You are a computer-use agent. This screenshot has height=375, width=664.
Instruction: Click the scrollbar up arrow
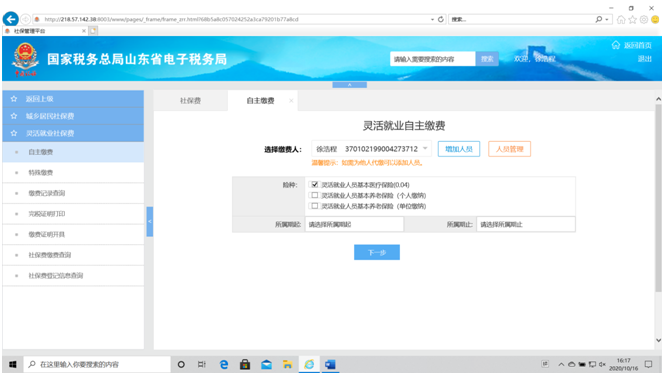[x=658, y=99]
